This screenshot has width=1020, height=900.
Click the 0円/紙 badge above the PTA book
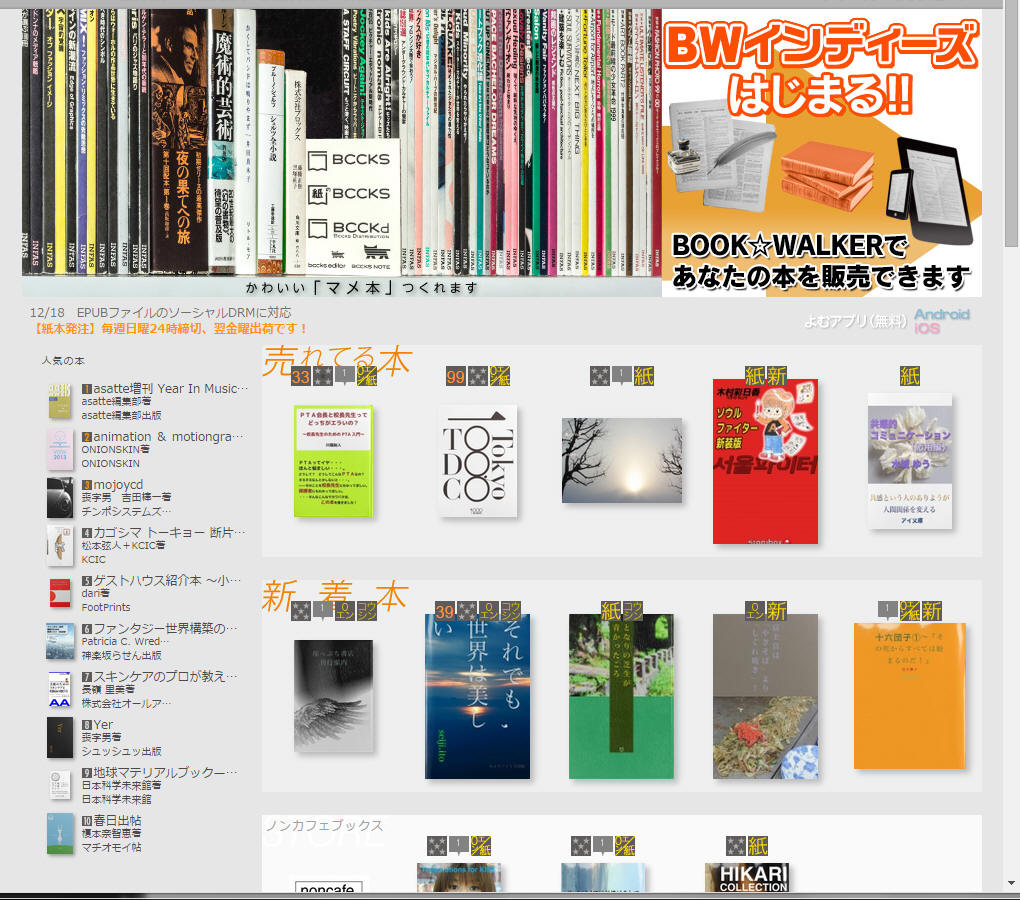367,376
